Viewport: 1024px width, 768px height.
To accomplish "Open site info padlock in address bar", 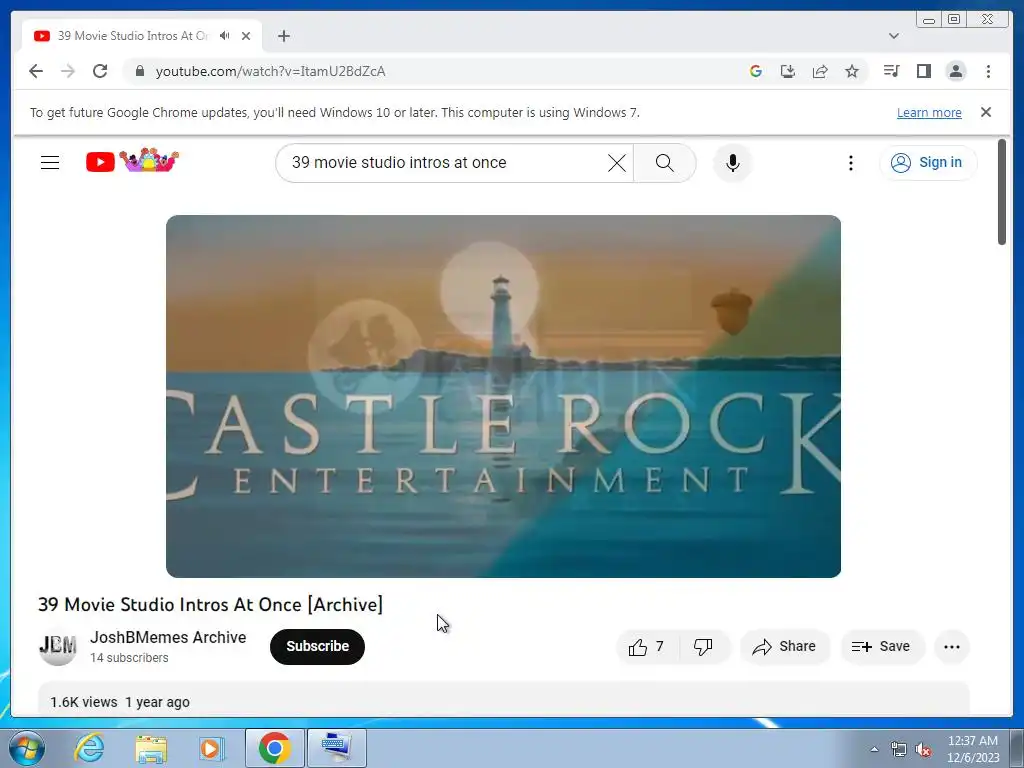I will (139, 71).
